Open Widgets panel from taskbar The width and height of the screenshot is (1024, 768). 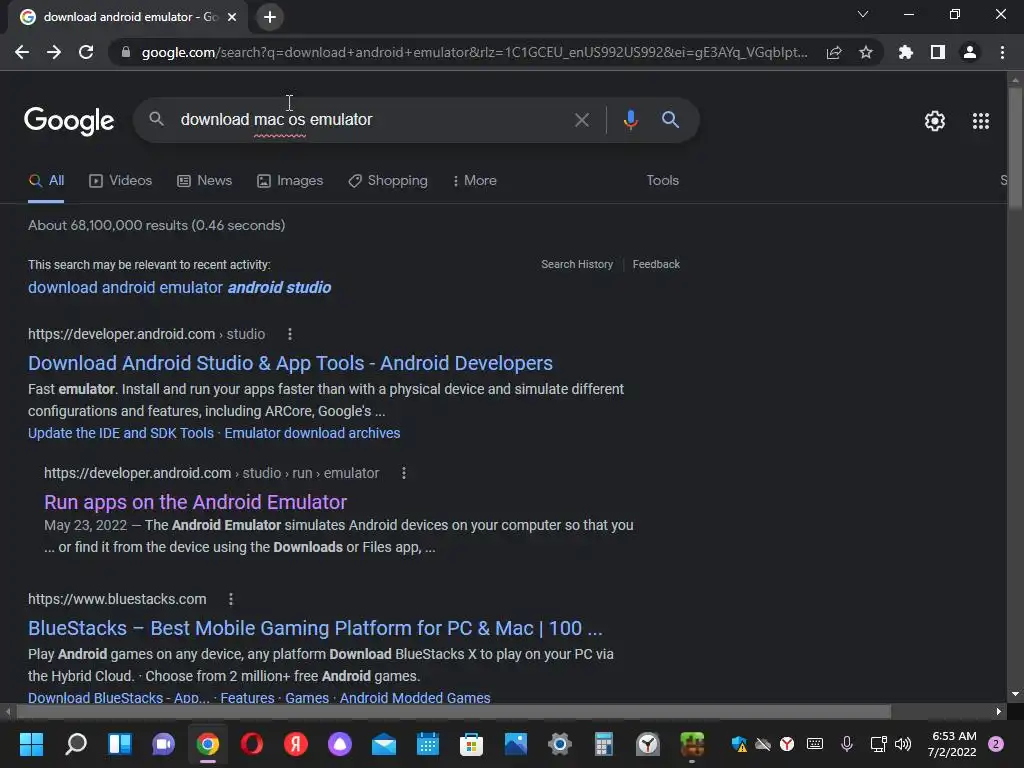[120, 744]
